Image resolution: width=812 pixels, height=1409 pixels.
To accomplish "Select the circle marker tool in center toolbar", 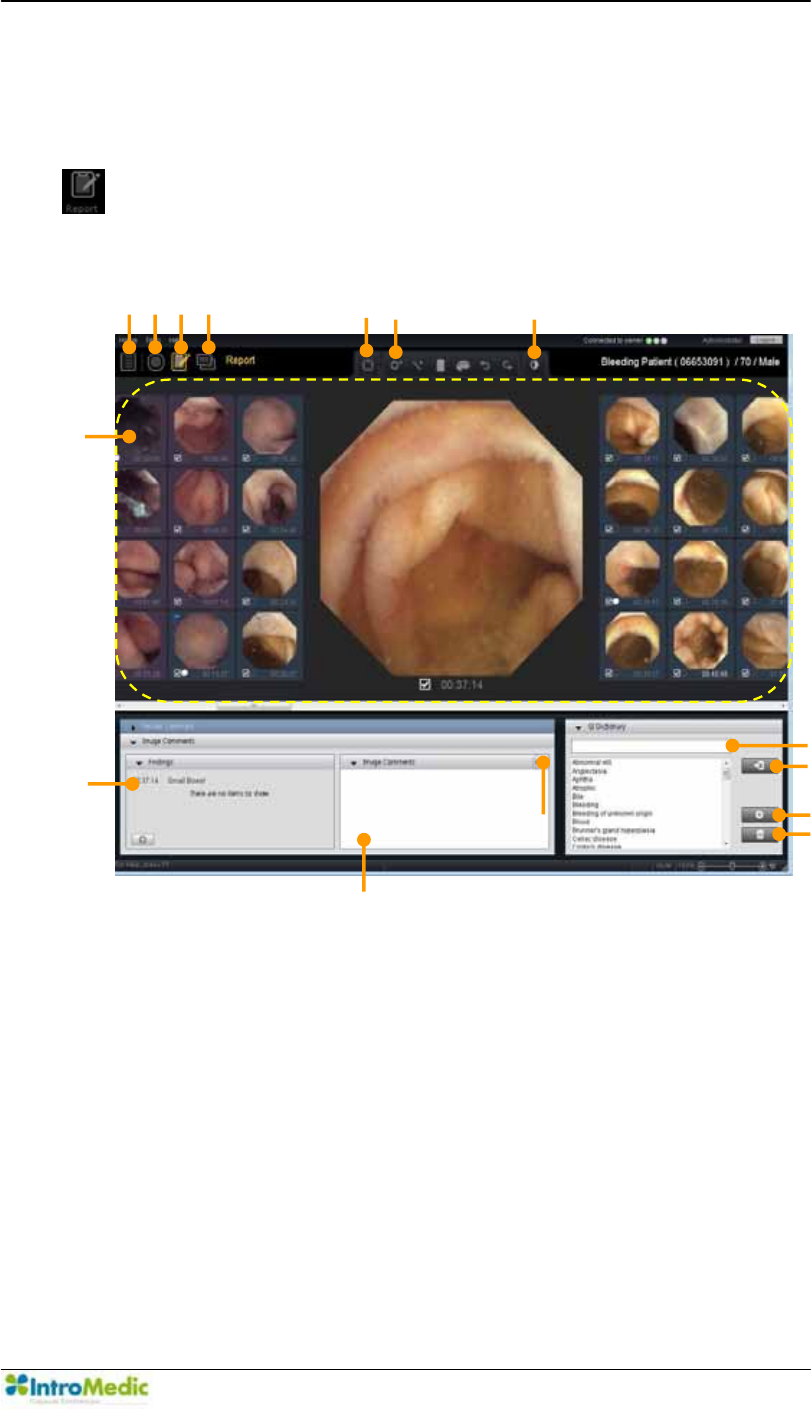I will click(x=396, y=365).
